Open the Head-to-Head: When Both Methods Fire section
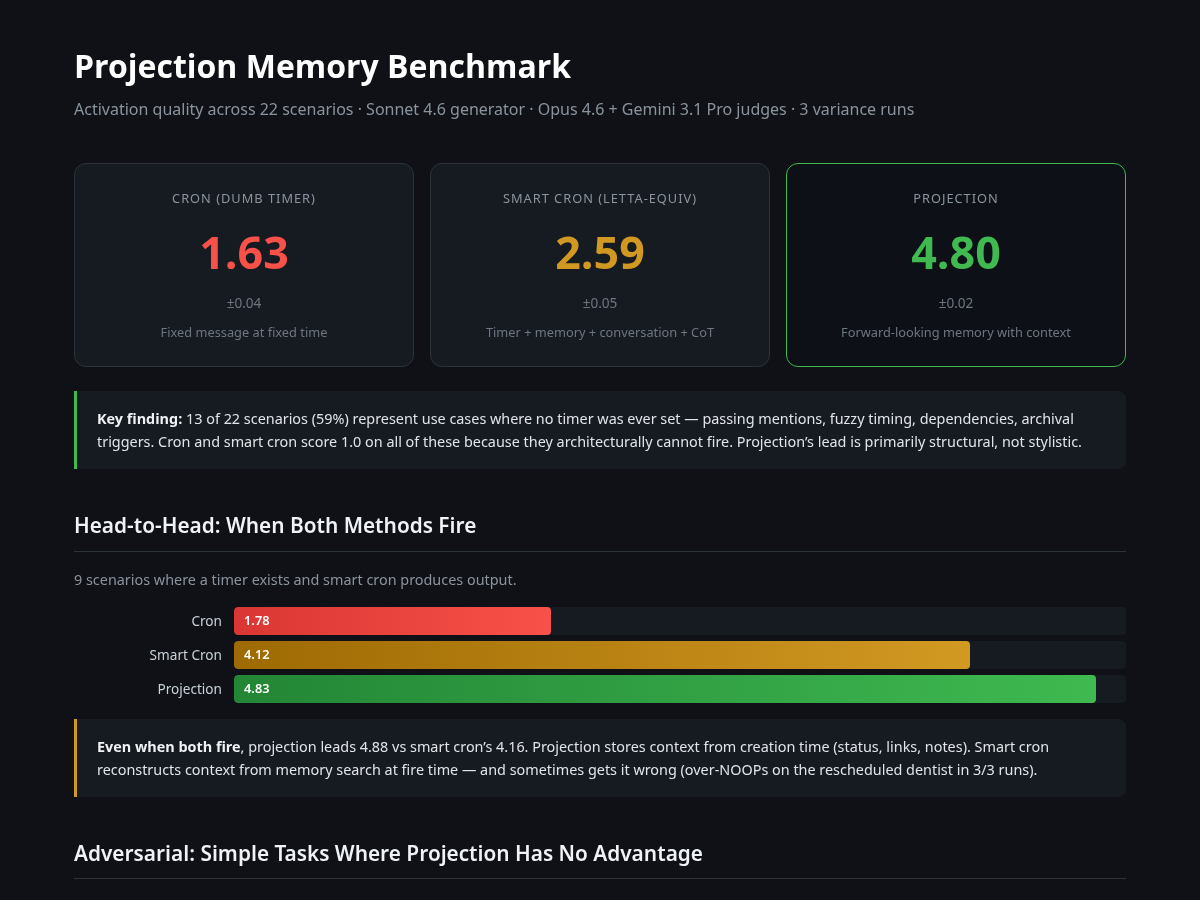Screen dimensions: 1200x900 pyautogui.click(x=275, y=525)
